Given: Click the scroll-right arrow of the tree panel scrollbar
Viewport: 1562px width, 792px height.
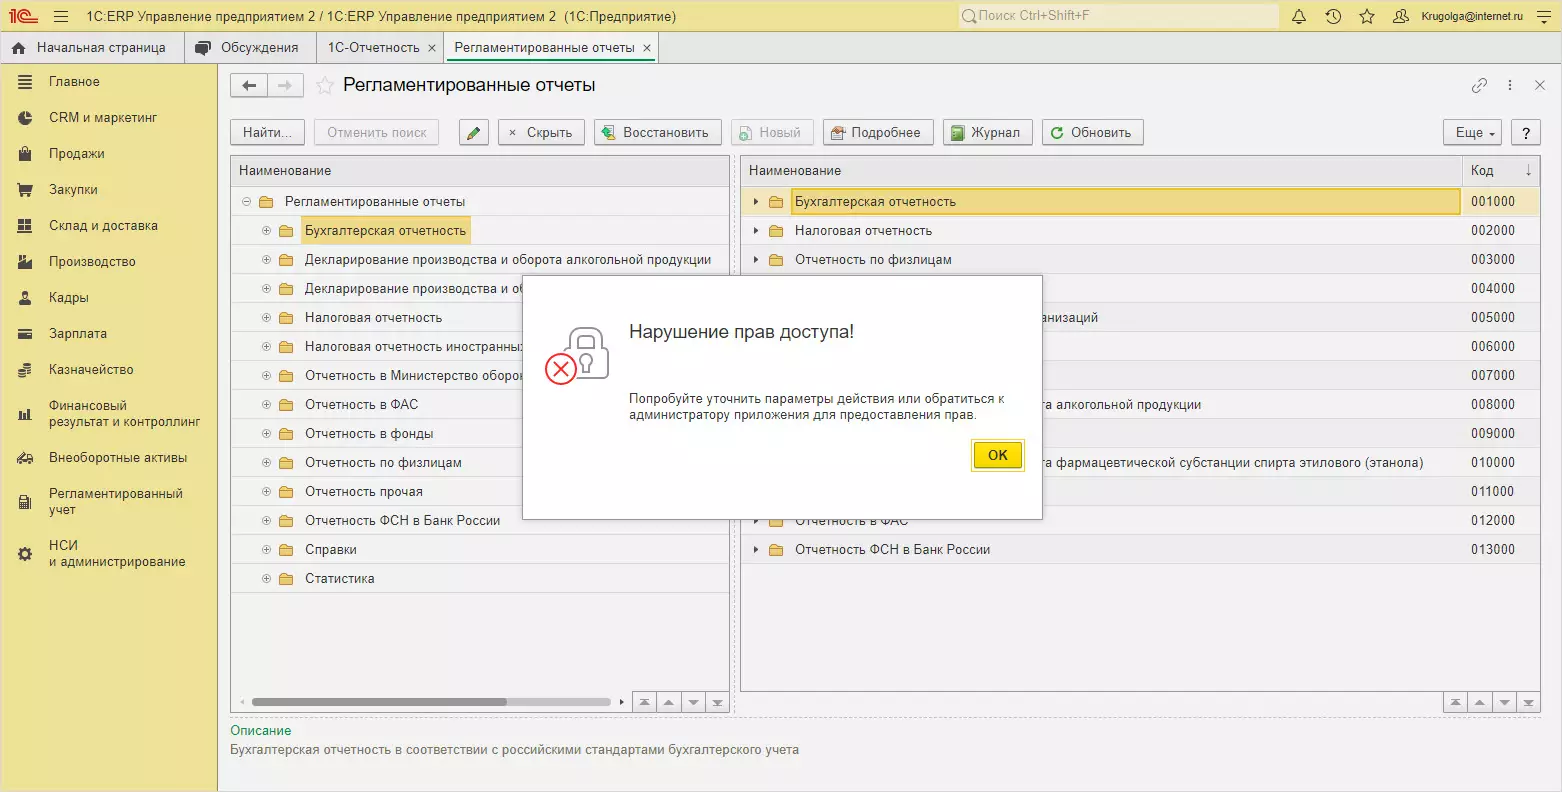Looking at the screenshot, I should coord(622,702).
